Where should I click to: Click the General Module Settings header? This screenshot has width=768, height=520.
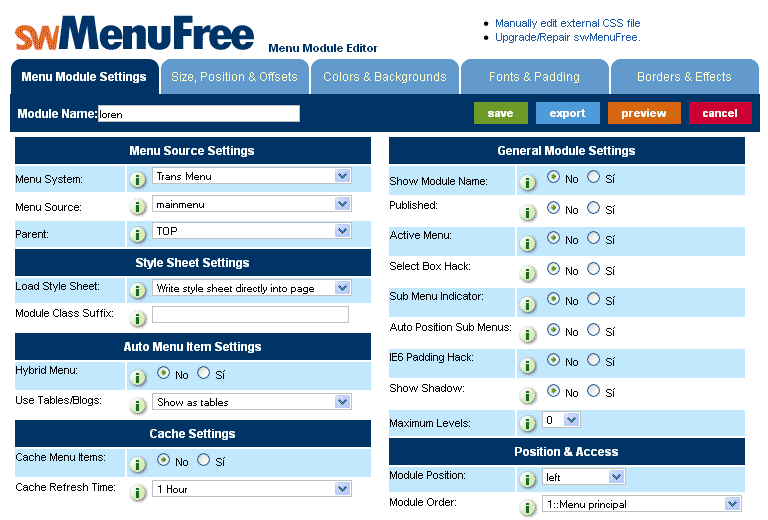[x=567, y=150]
